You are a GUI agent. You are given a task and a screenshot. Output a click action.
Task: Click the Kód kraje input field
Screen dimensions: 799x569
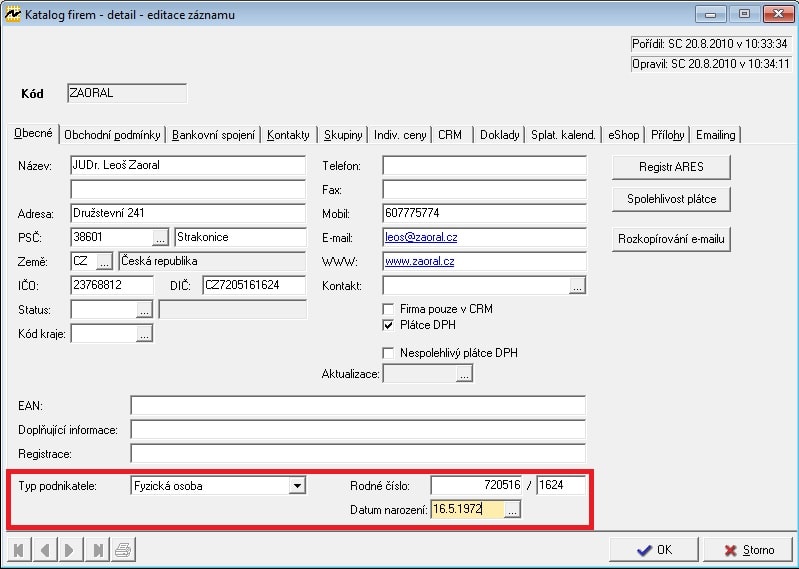click(x=104, y=334)
